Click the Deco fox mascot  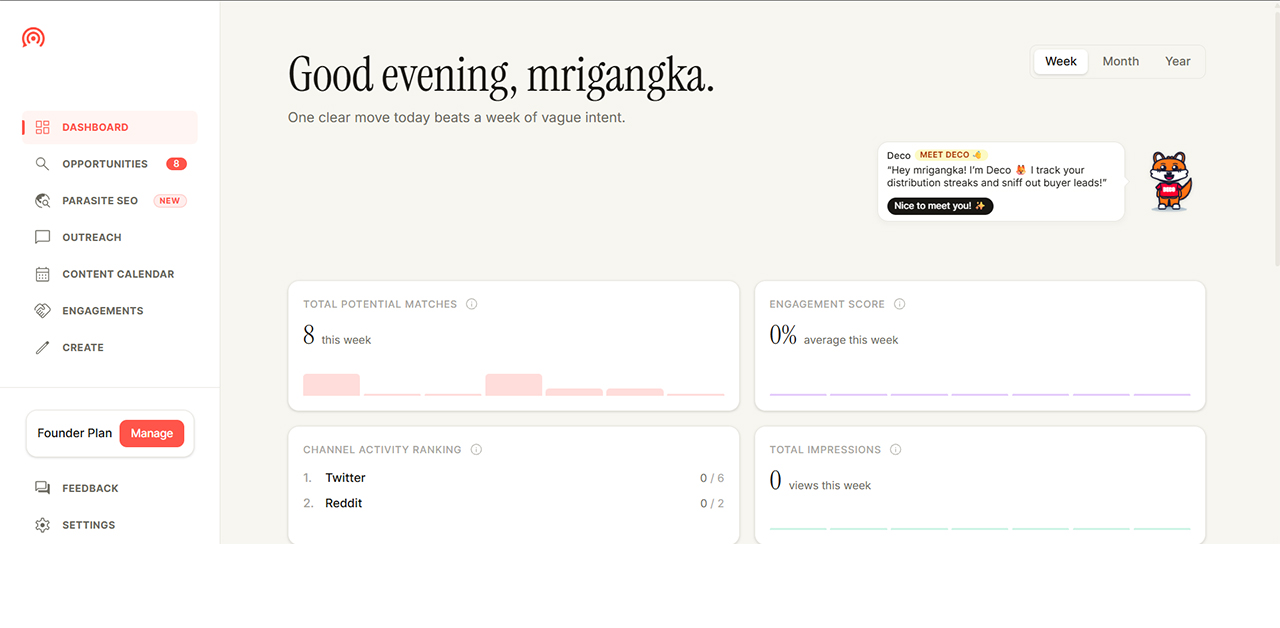[1169, 181]
